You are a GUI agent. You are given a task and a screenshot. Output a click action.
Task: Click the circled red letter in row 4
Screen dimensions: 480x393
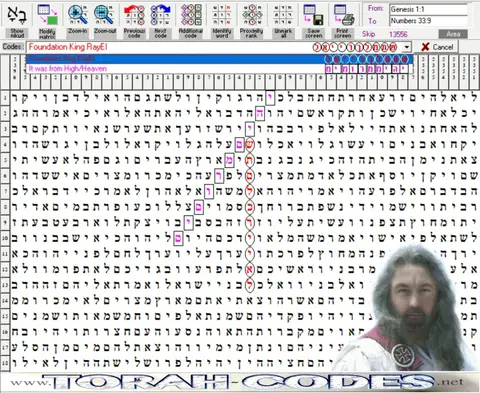[250, 145]
